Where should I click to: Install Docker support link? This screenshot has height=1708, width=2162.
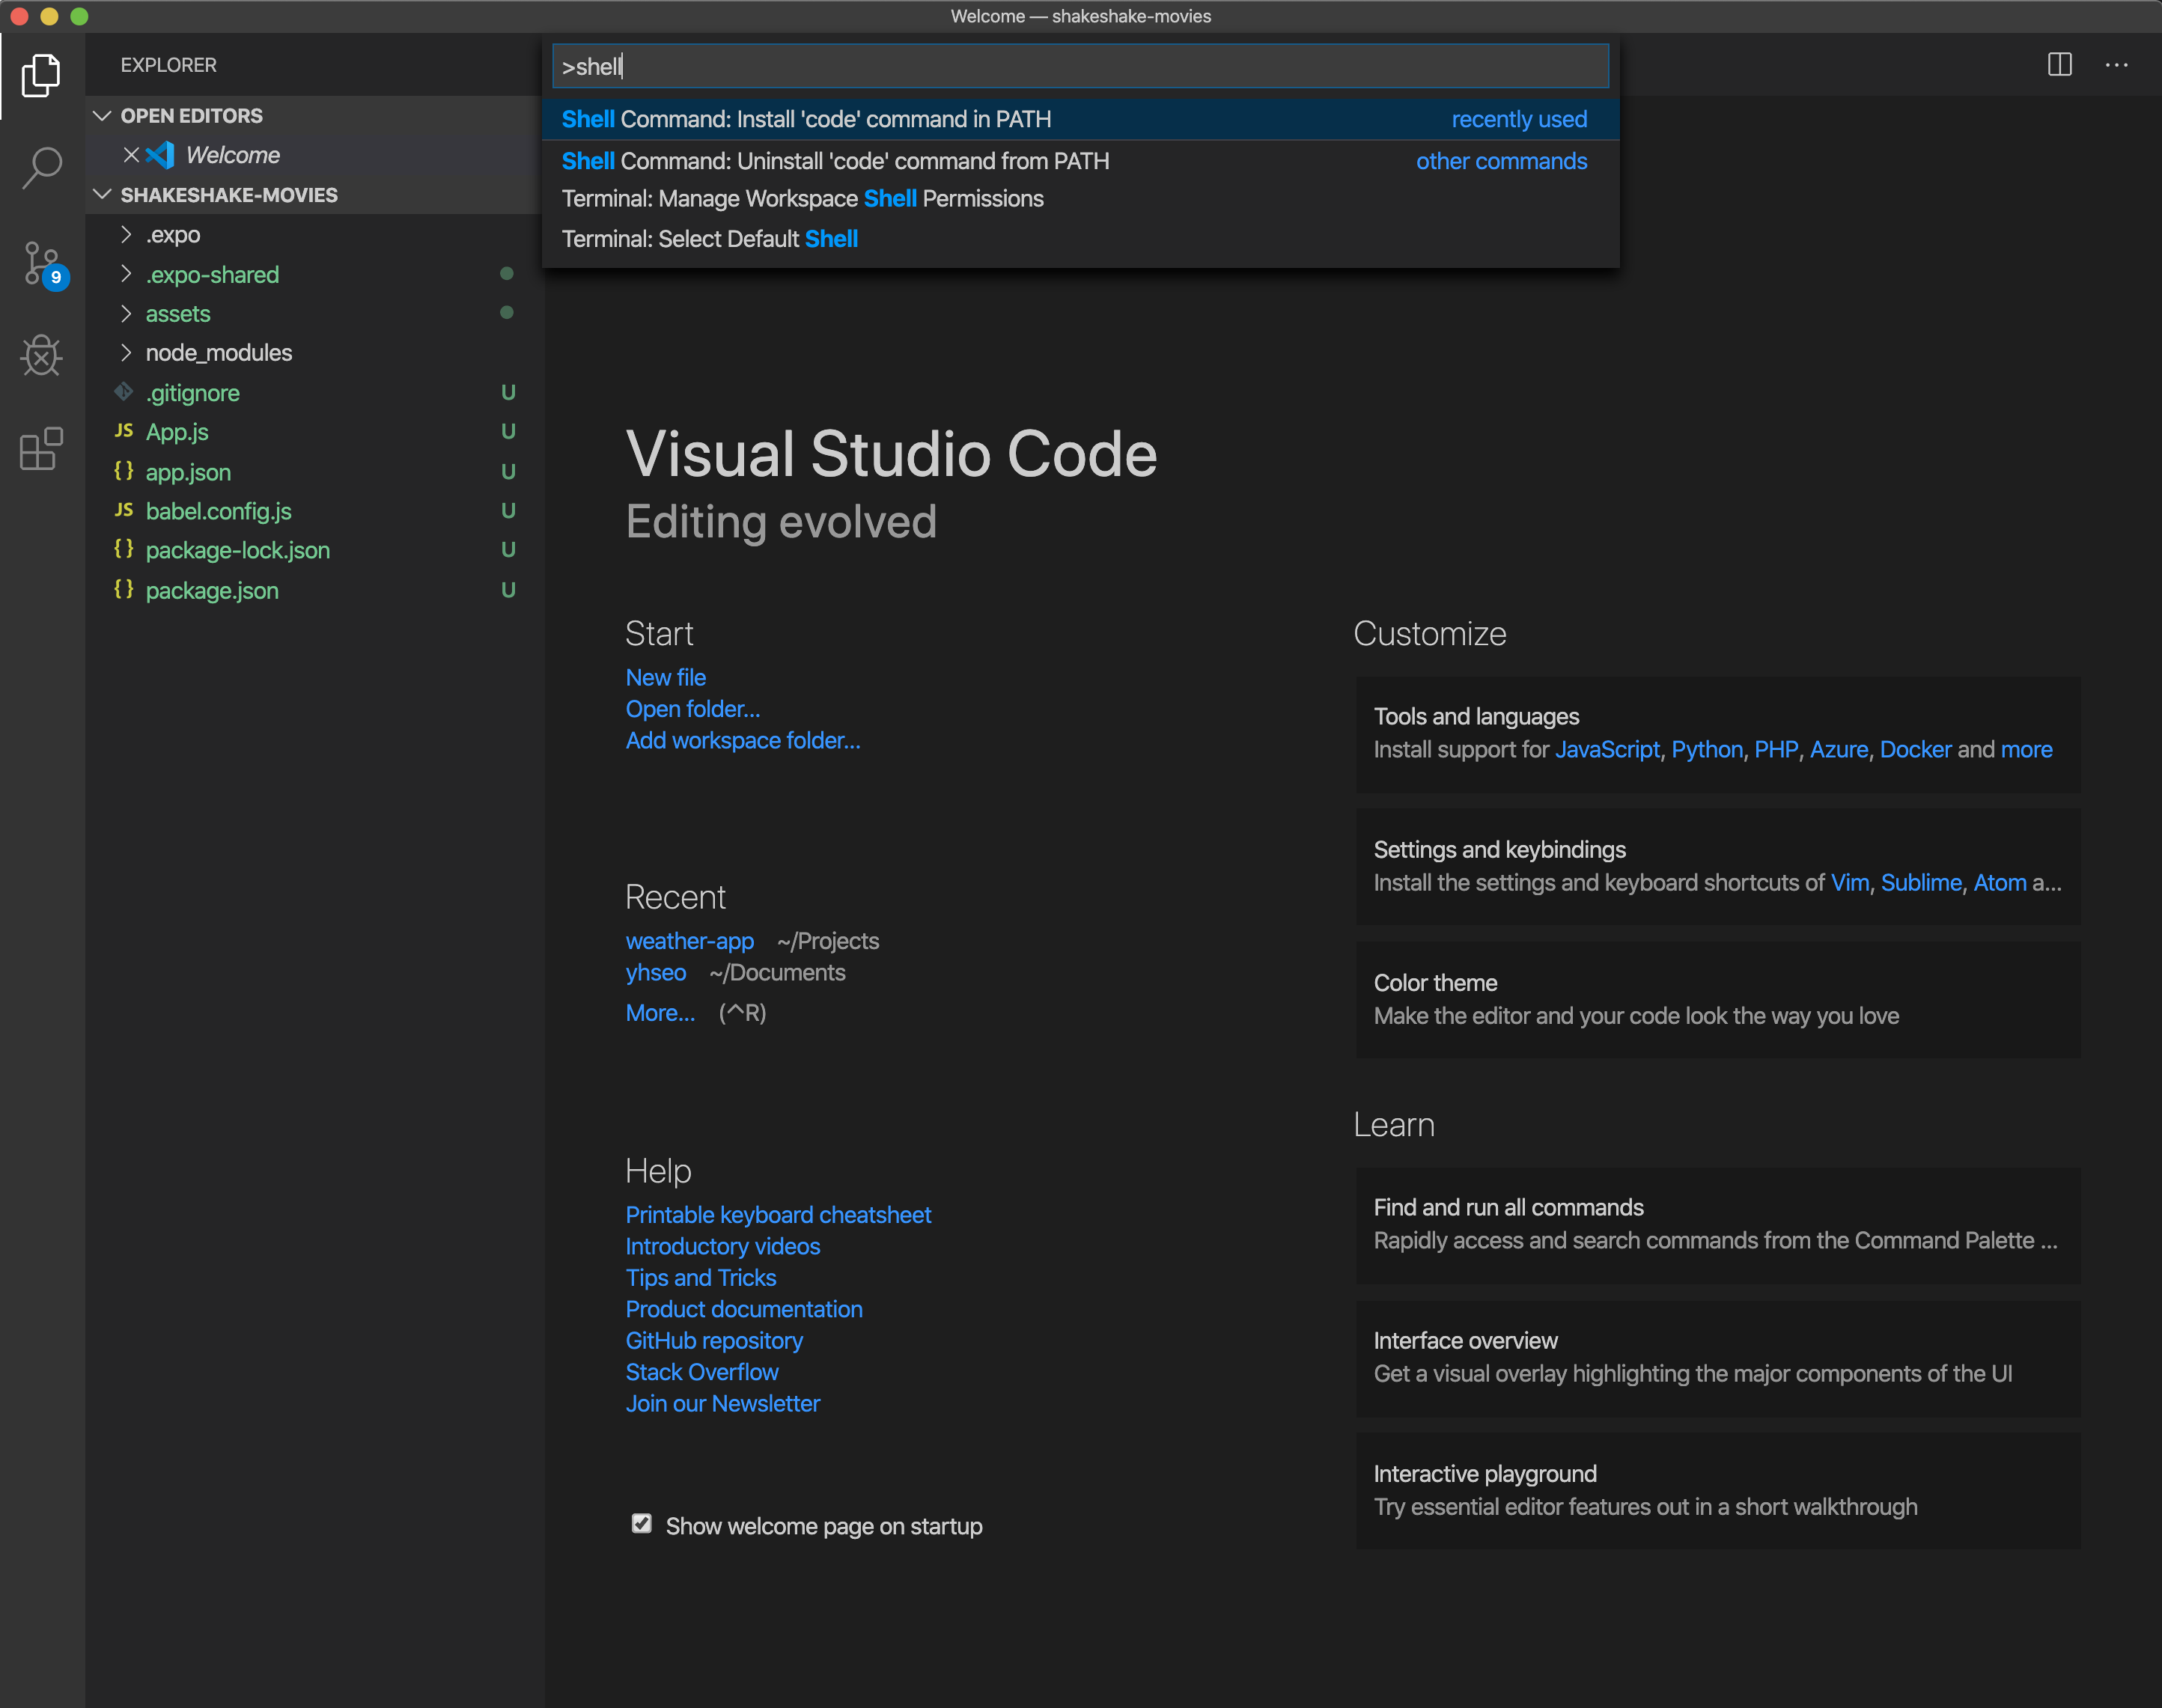pos(1915,749)
